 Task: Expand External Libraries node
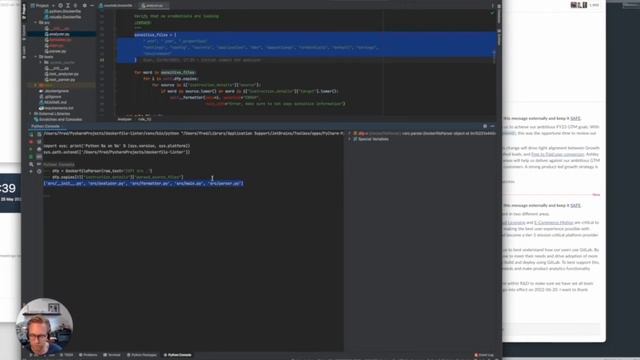tap(31, 114)
